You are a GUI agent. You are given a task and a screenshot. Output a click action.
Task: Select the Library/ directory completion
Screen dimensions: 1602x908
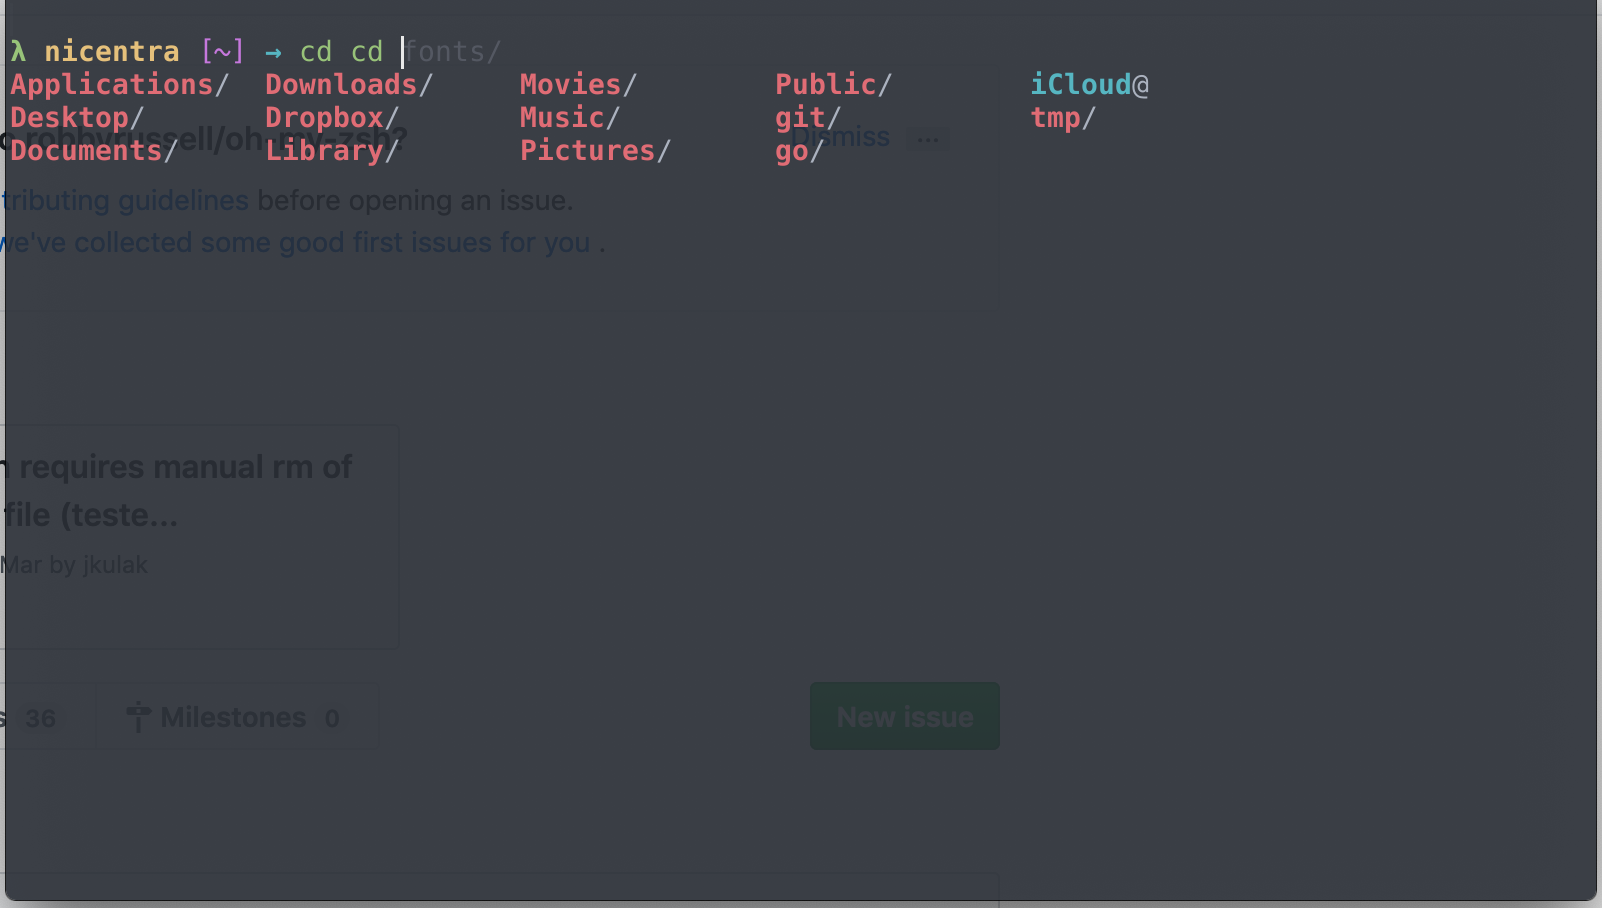point(325,150)
